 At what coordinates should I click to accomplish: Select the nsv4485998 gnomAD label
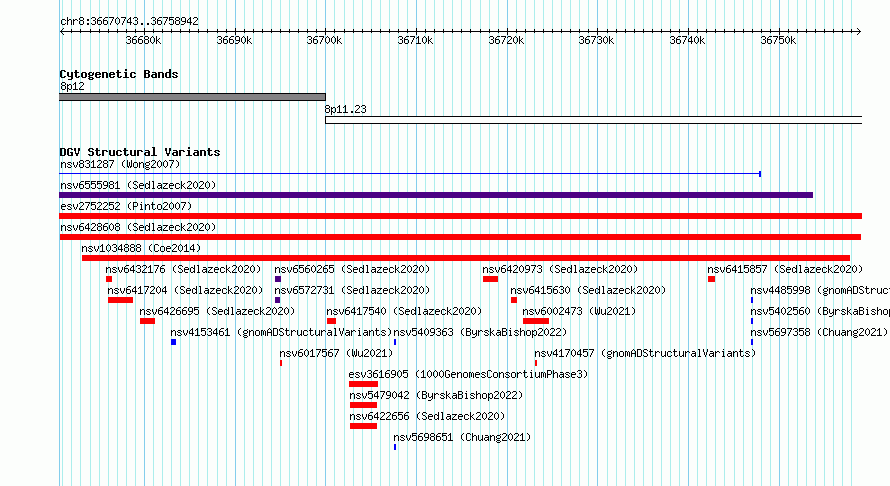click(820, 290)
